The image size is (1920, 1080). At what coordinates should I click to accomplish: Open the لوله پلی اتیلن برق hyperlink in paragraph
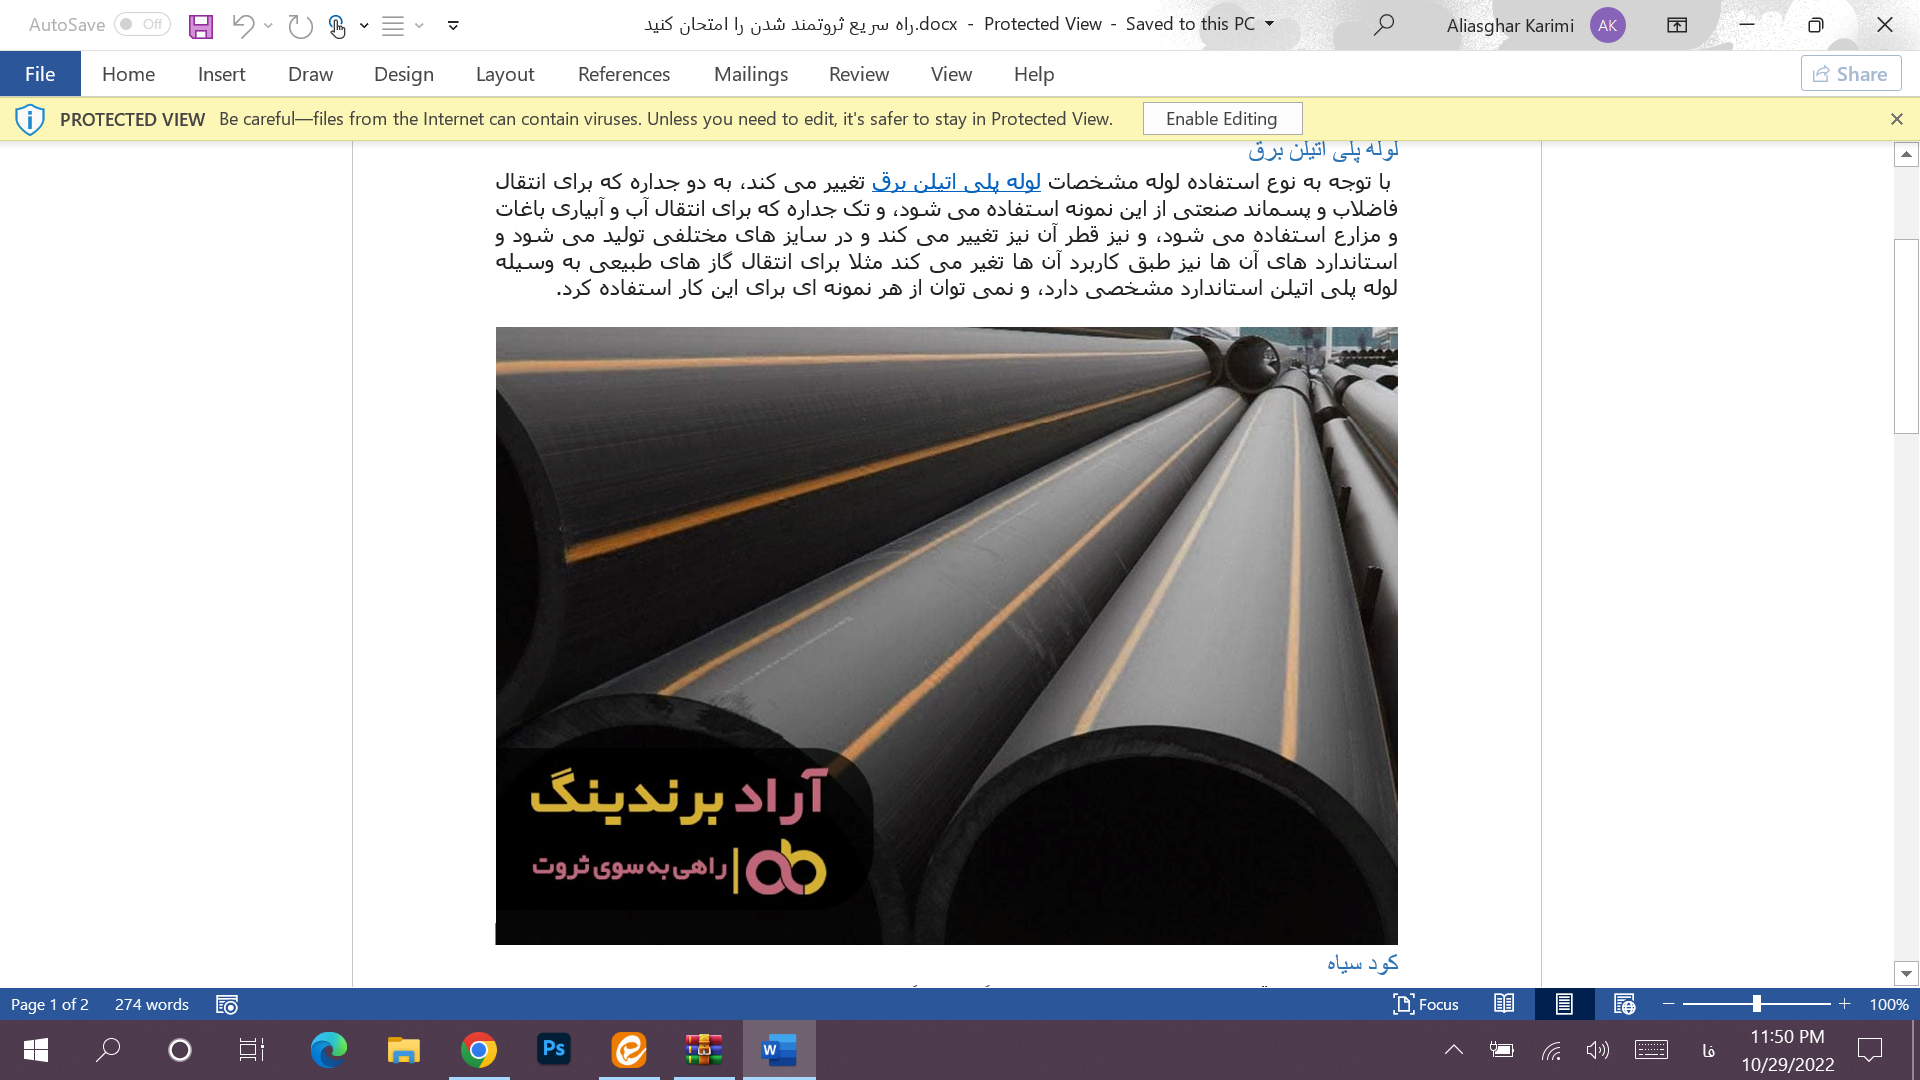956,181
